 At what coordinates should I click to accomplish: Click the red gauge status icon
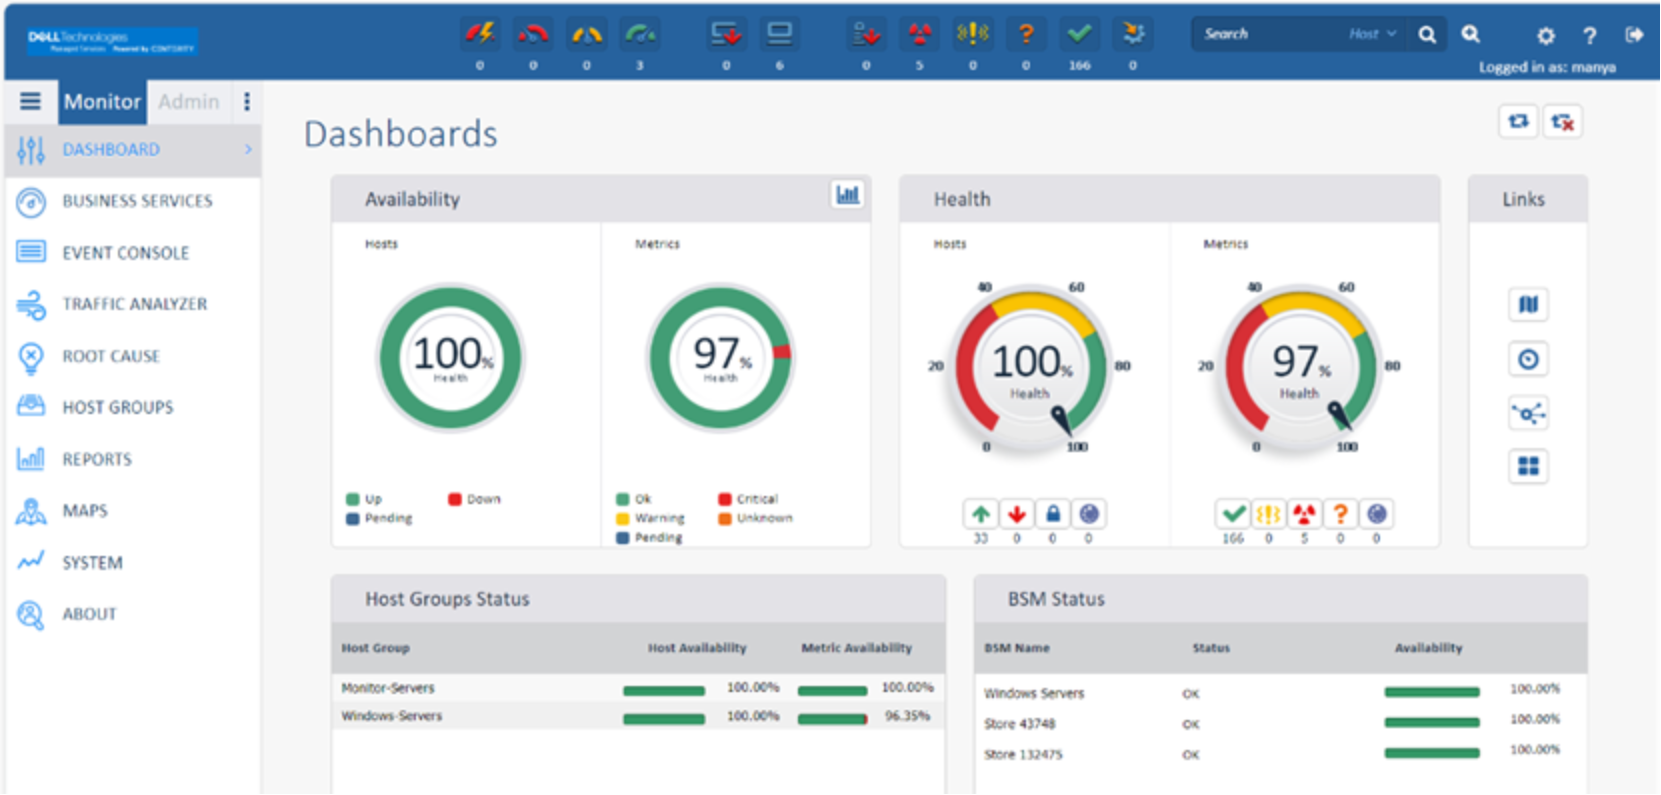click(x=533, y=34)
